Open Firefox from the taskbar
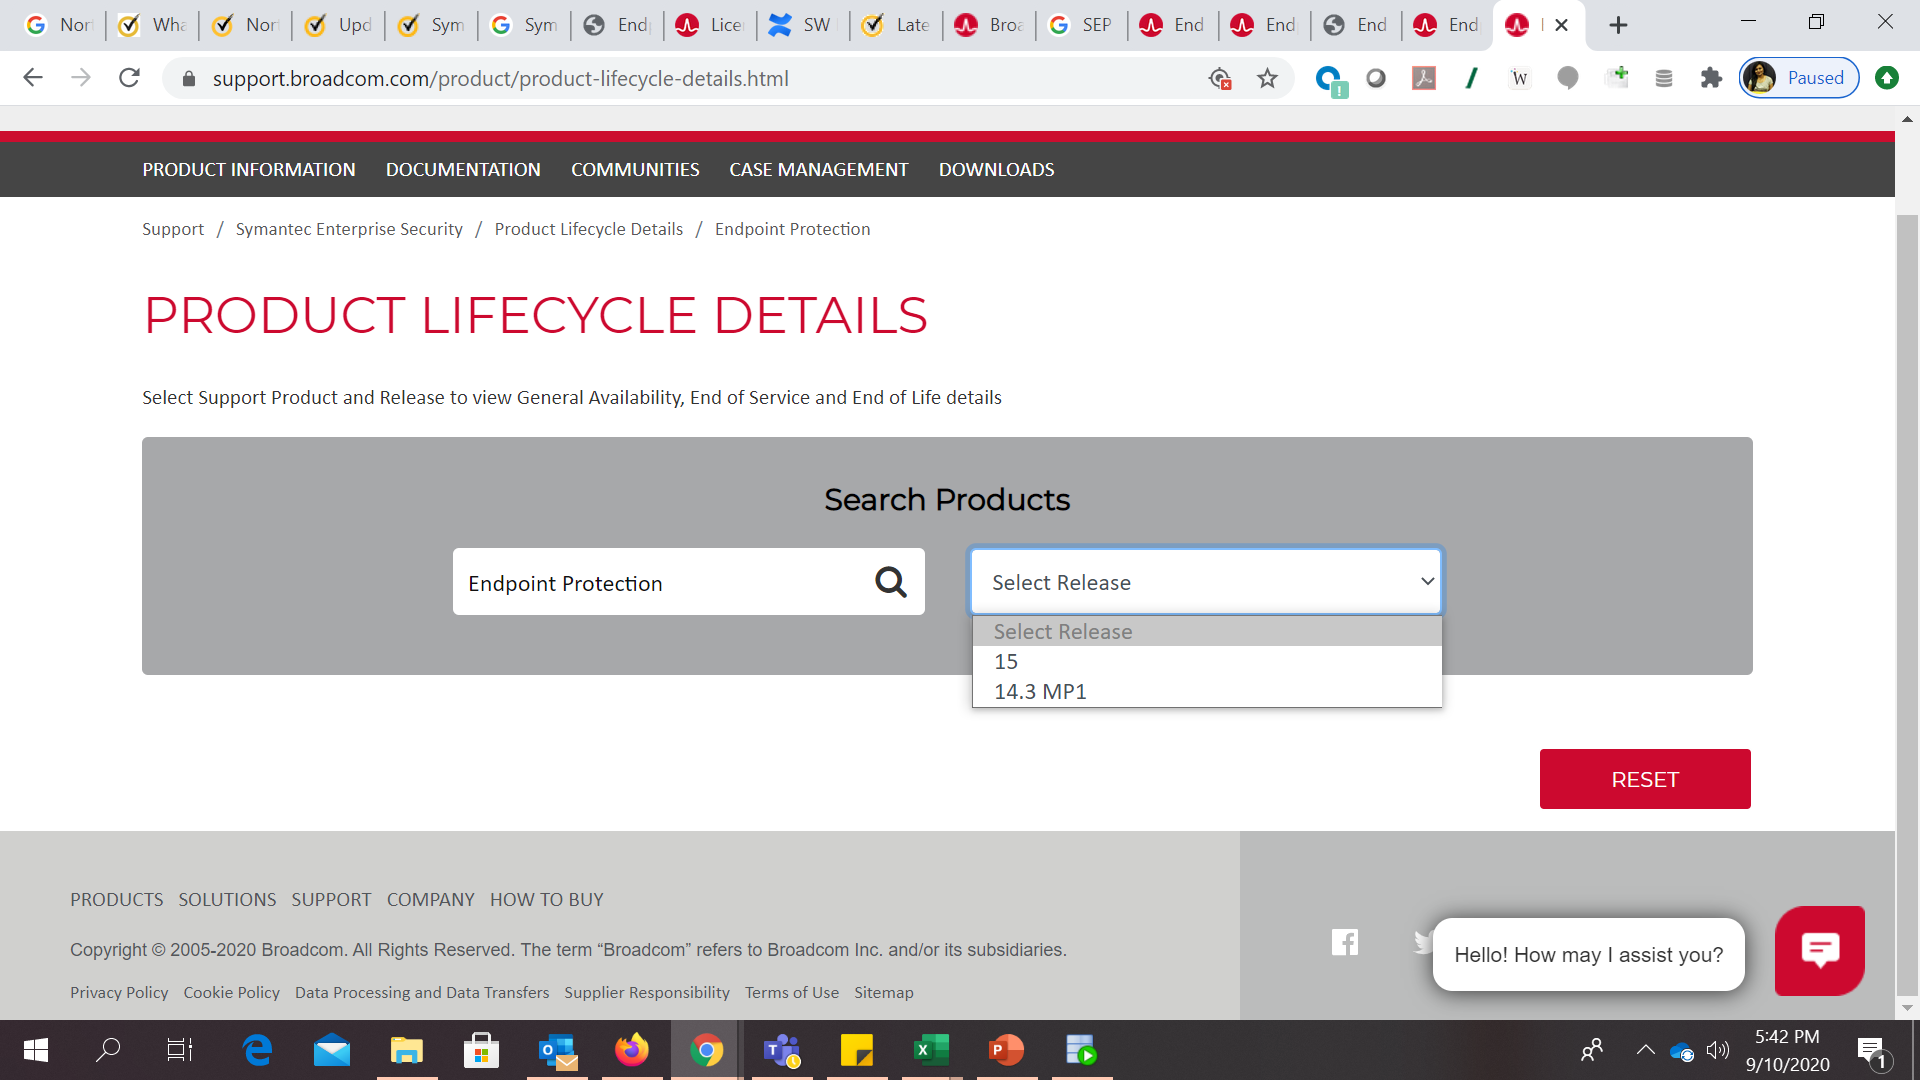1920x1080 pixels. pyautogui.click(x=631, y=1050)
